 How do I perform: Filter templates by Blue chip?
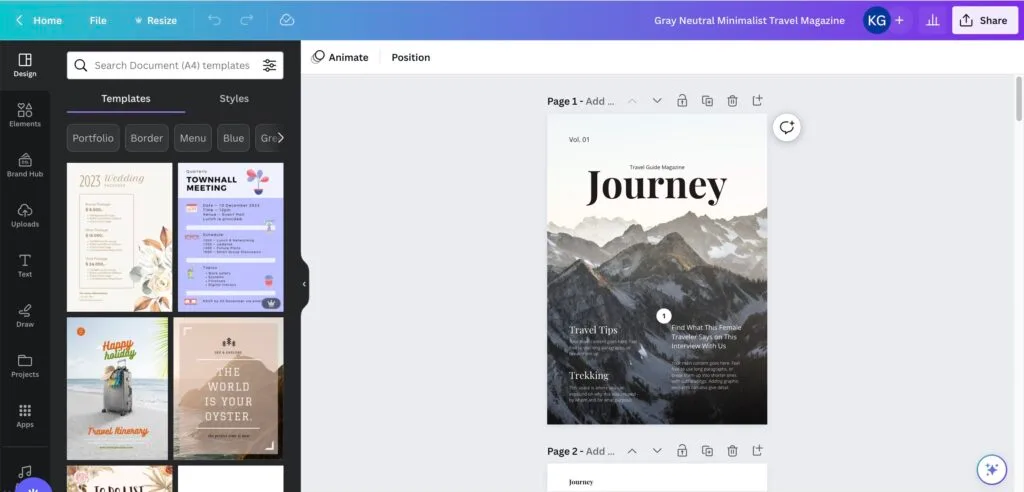pos(233,138)
